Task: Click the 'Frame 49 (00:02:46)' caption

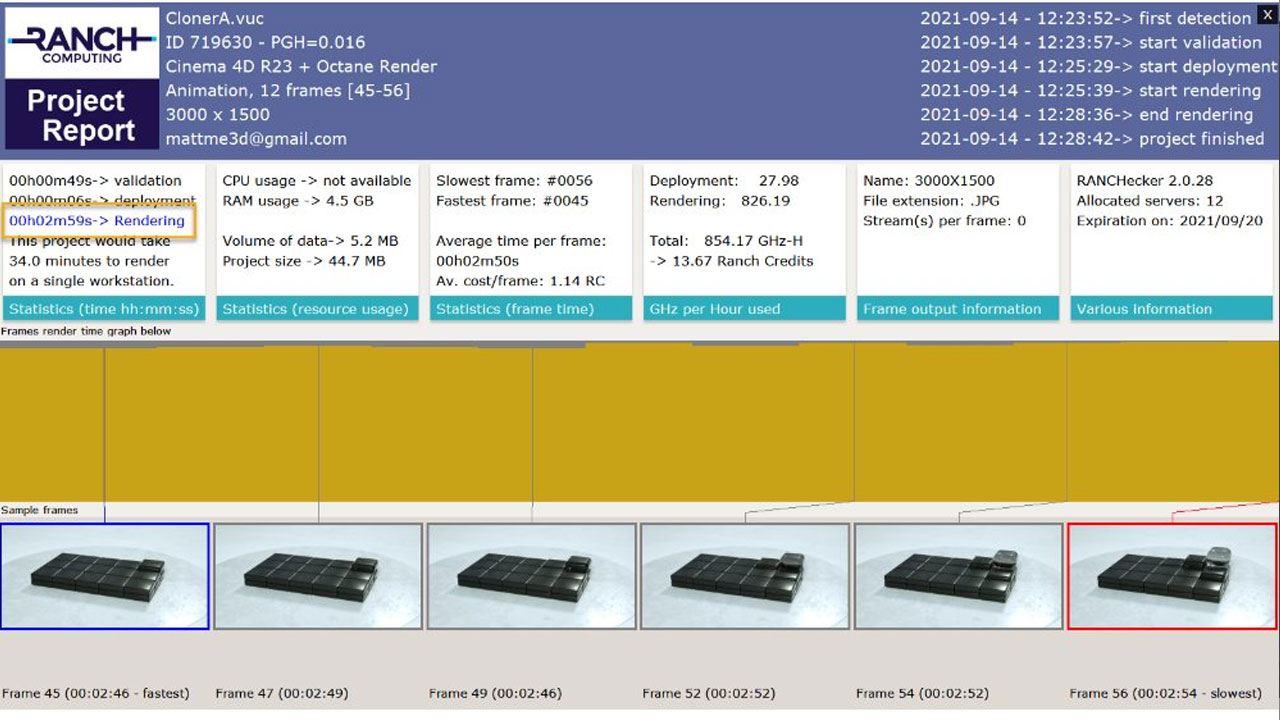Action: point(495,693)
